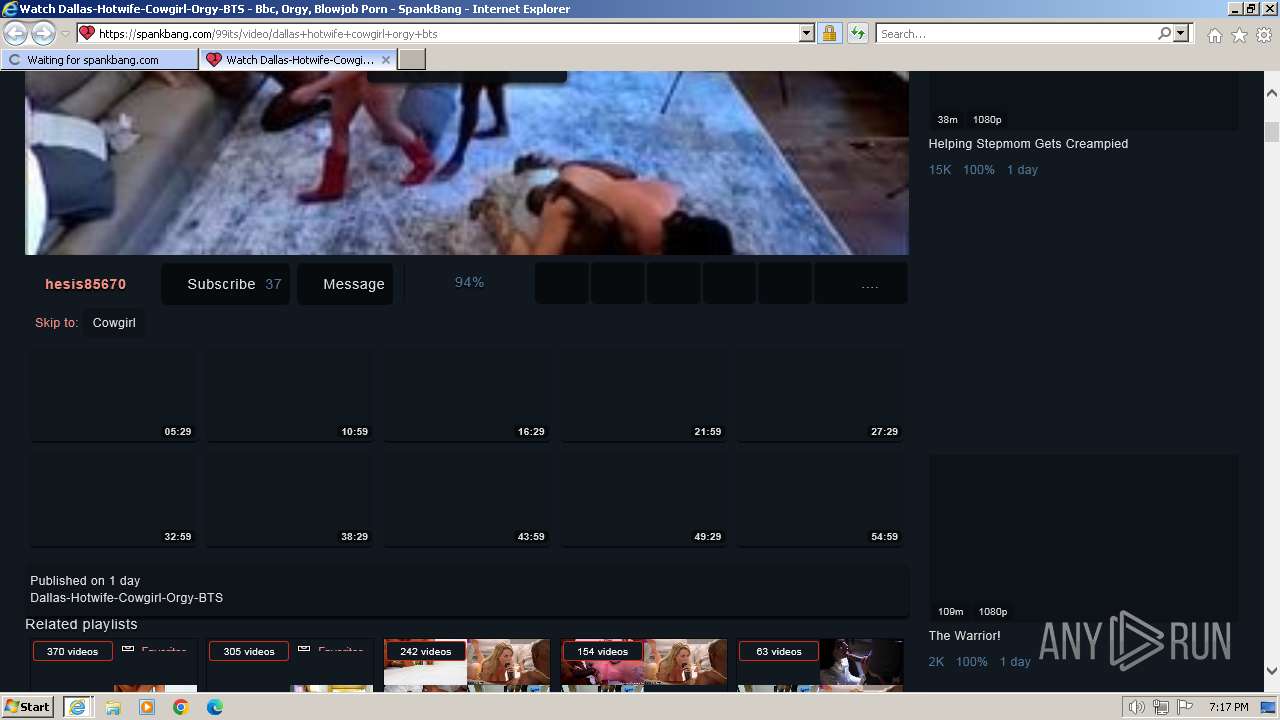Jump to the 32:59 timeline thumbnail

(x=113, y=499)
